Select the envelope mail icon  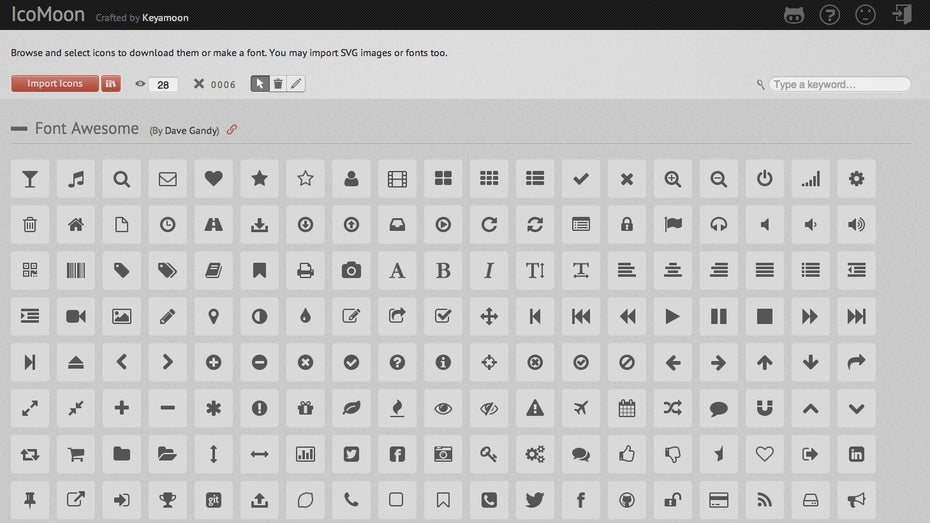pyautogui.click(x=167, y=178)
